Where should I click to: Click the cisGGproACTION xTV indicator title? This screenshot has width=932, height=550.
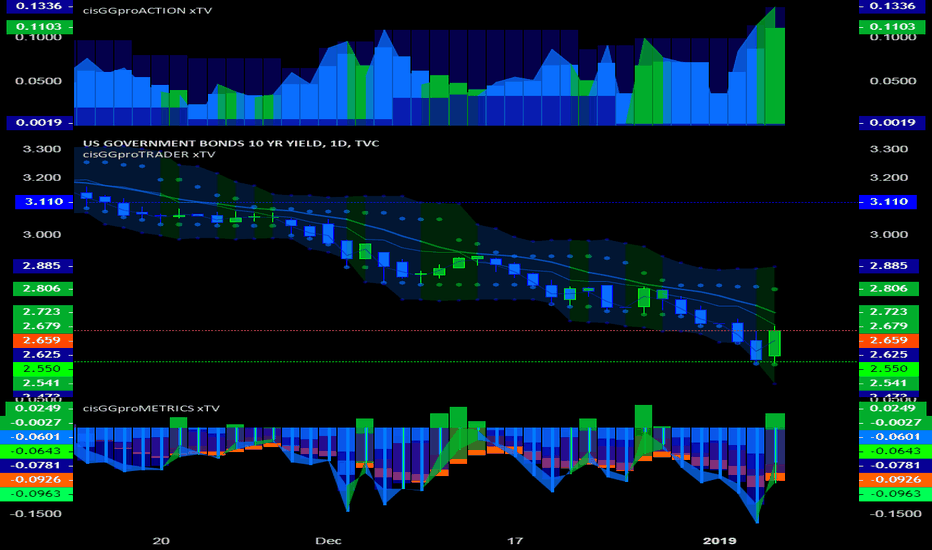point(147,11)
